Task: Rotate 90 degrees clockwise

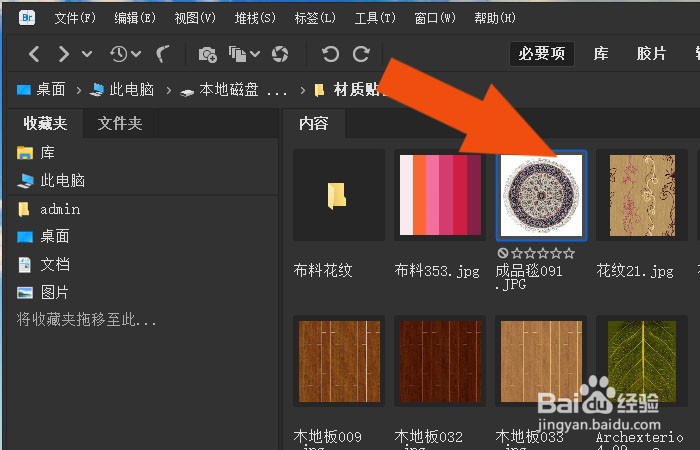Action: 361,54
